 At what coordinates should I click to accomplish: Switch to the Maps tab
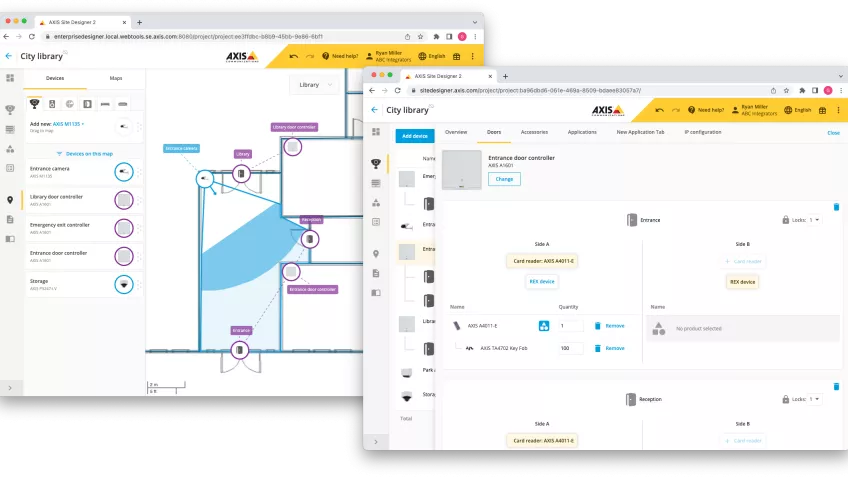116,78
